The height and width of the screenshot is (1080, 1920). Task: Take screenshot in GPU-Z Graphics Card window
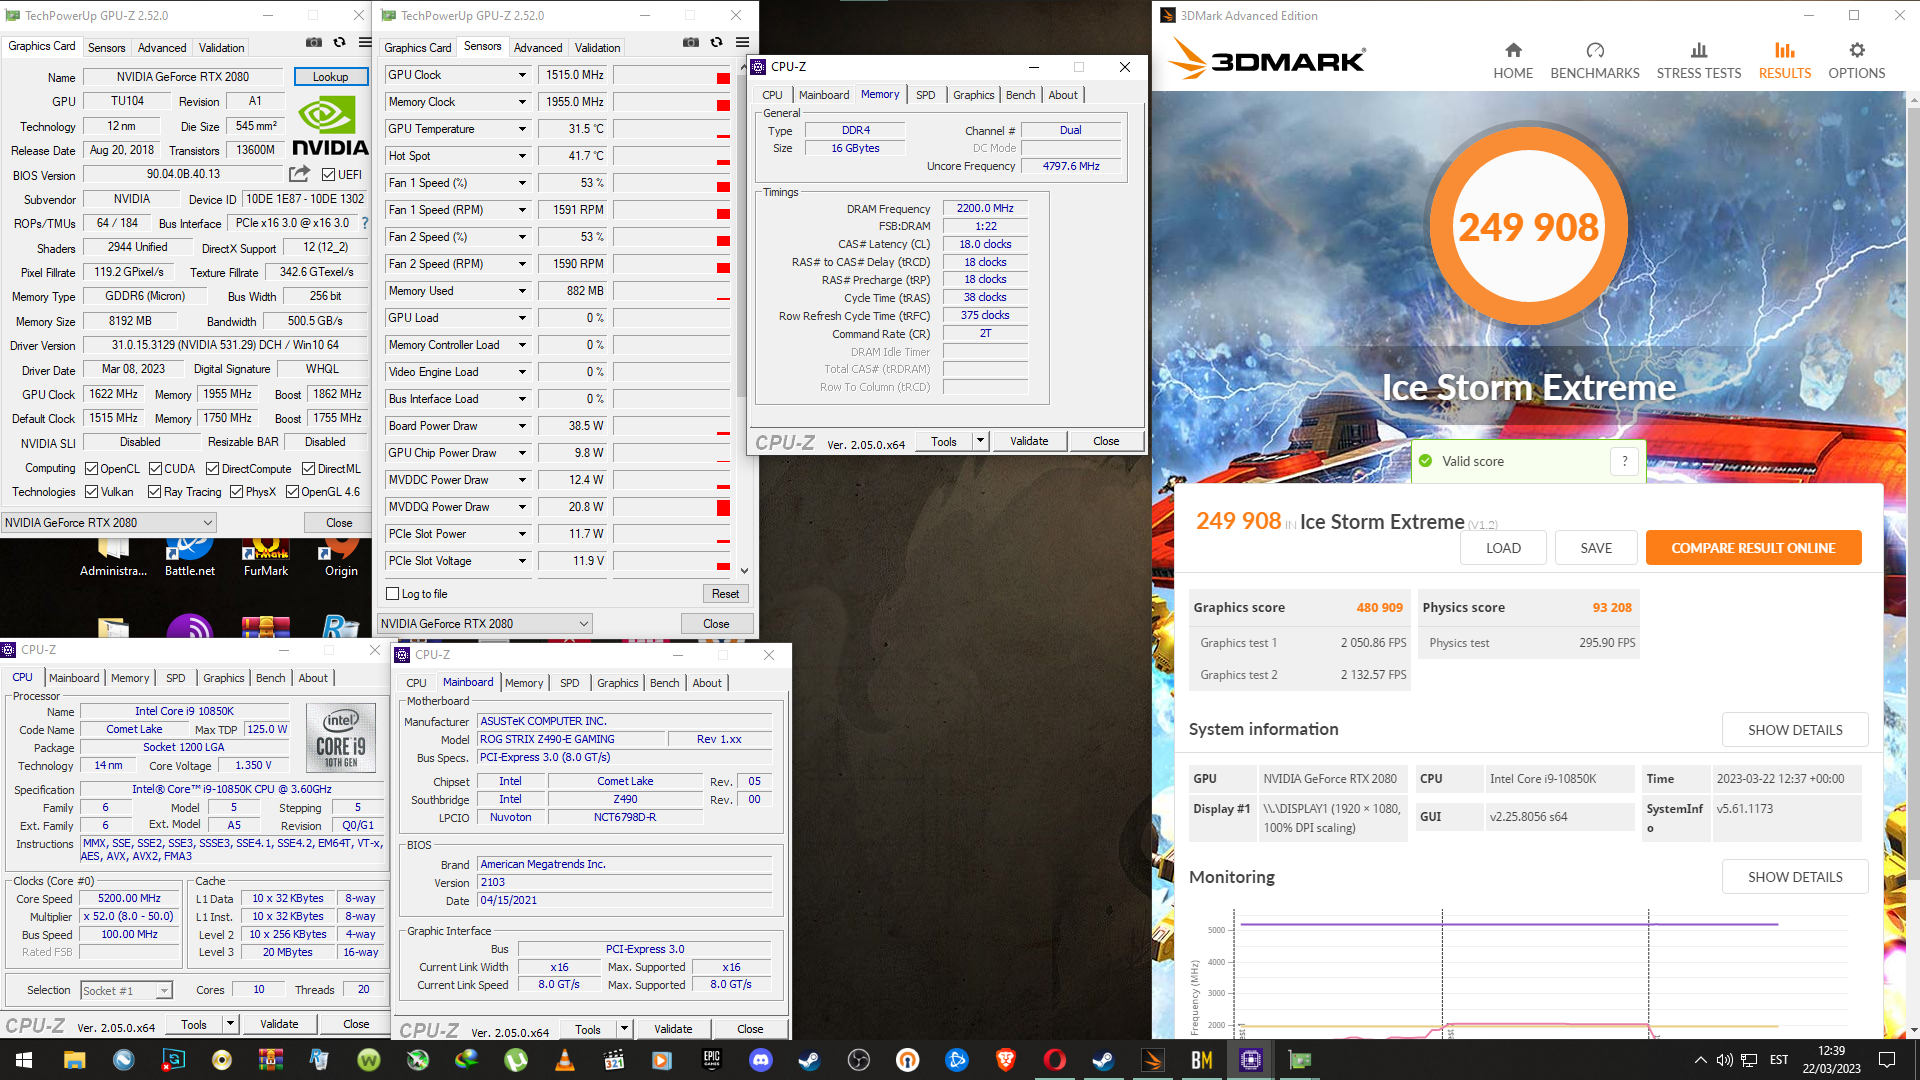pyautogui.click(x=314, y=43)
